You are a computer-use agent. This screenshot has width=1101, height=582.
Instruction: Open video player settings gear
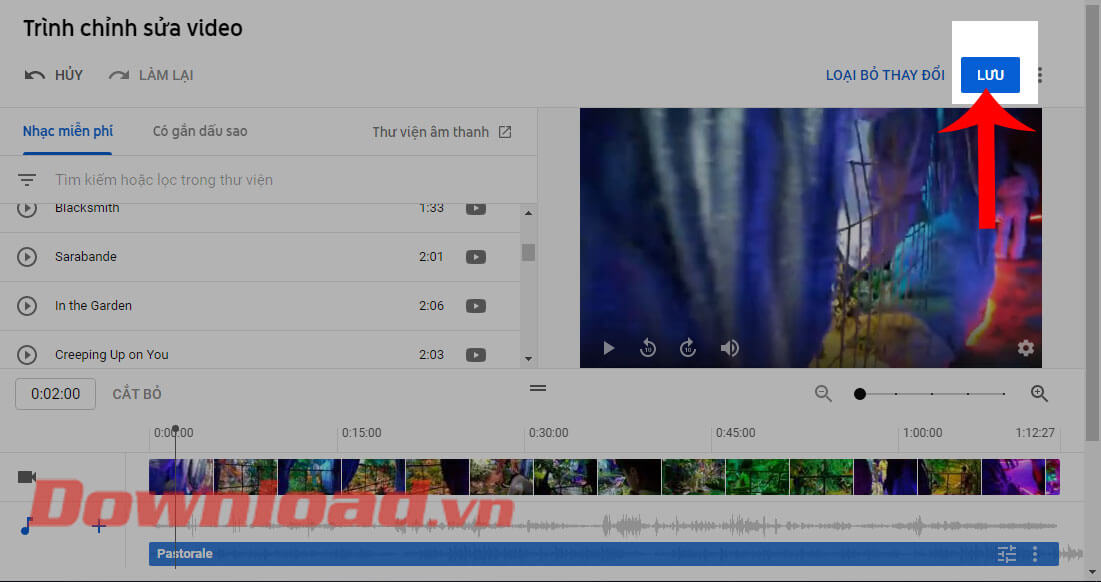[x=1025, y=348]
